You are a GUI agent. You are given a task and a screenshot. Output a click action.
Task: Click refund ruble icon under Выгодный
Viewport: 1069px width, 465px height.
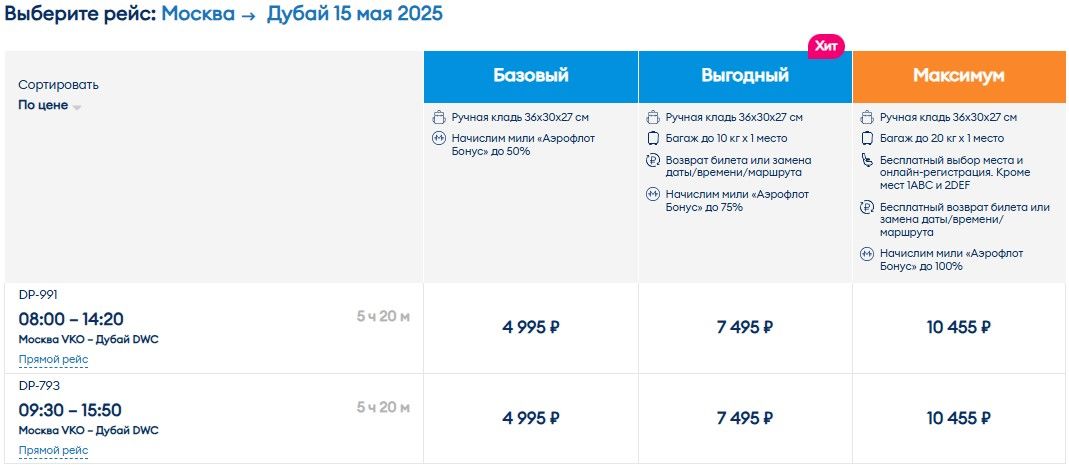coord(653,161)
